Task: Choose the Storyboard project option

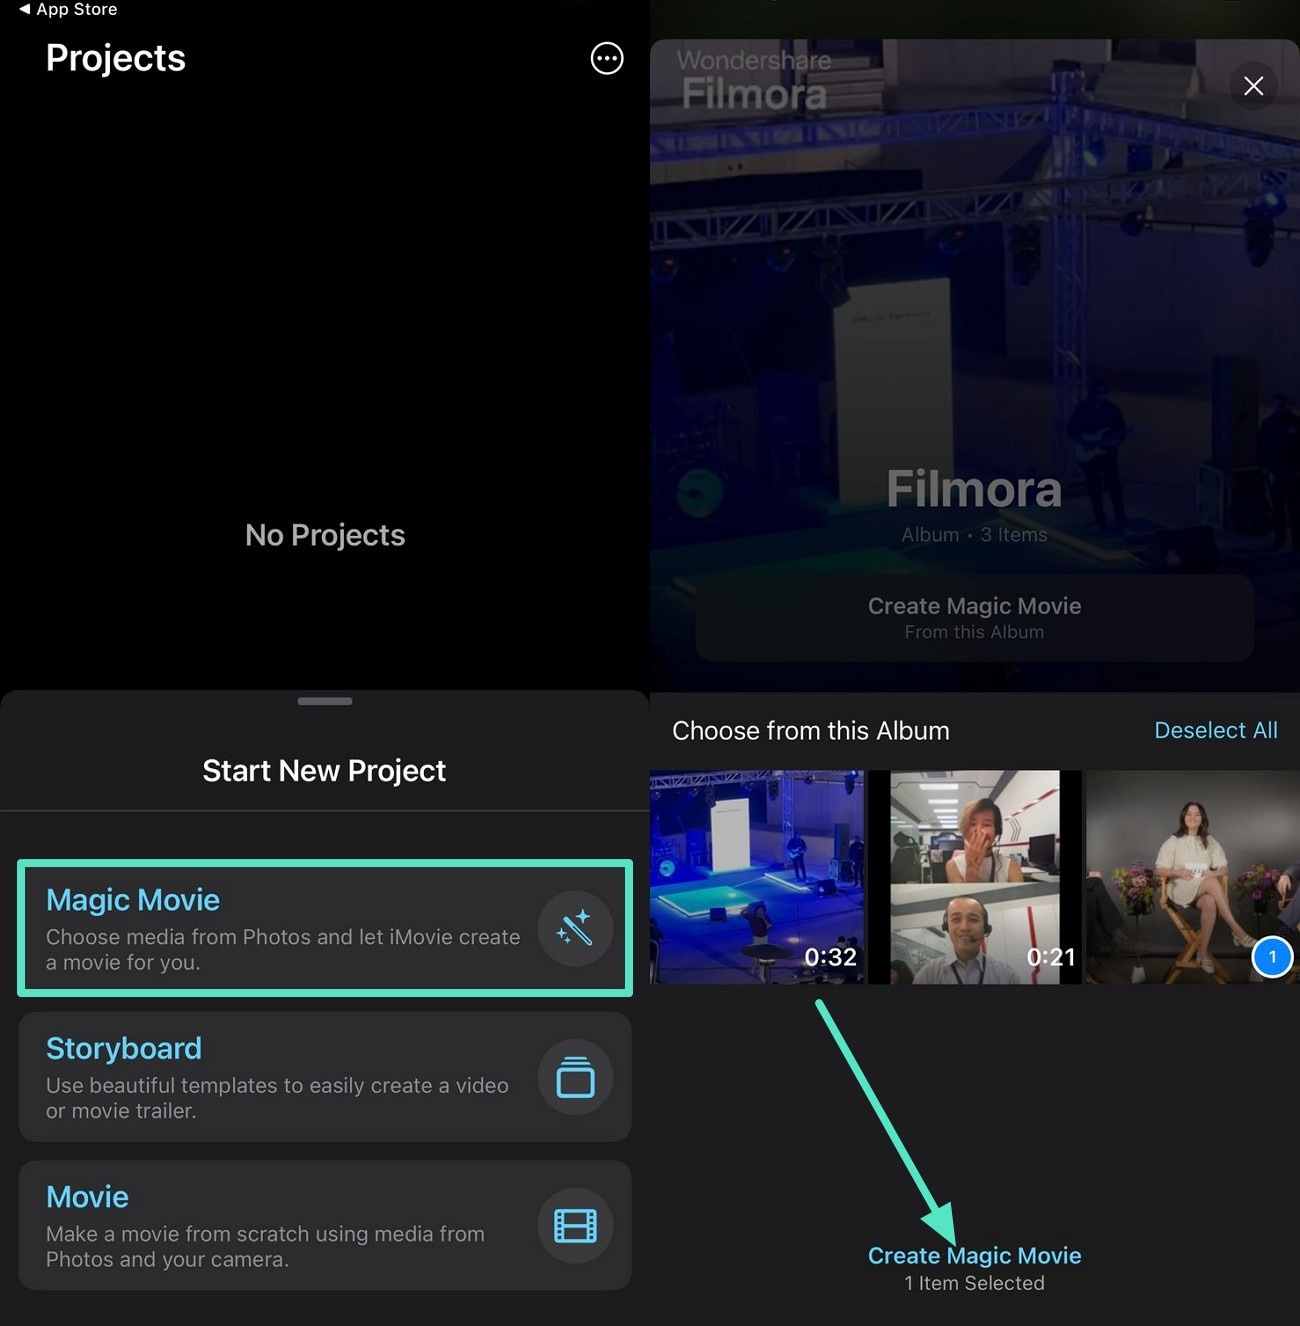Action: 325,1077
